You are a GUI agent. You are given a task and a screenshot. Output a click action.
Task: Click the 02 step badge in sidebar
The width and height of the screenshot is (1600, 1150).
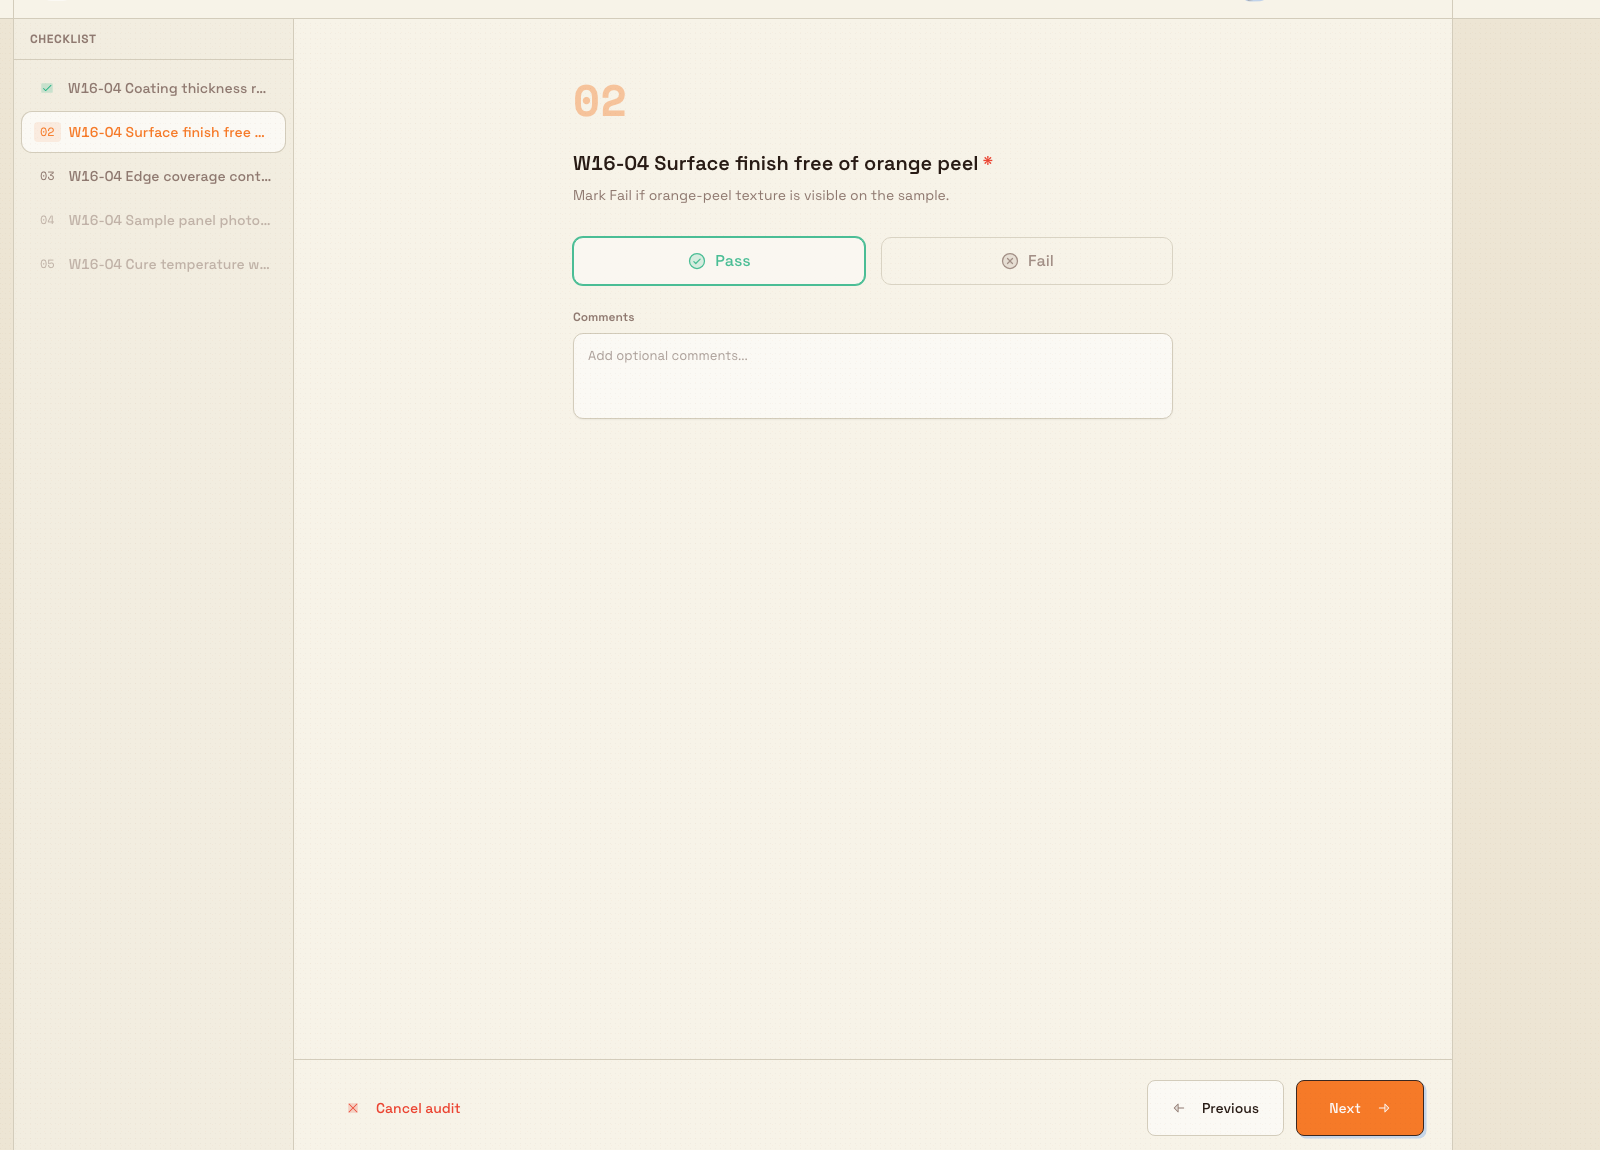coord(47,132)
